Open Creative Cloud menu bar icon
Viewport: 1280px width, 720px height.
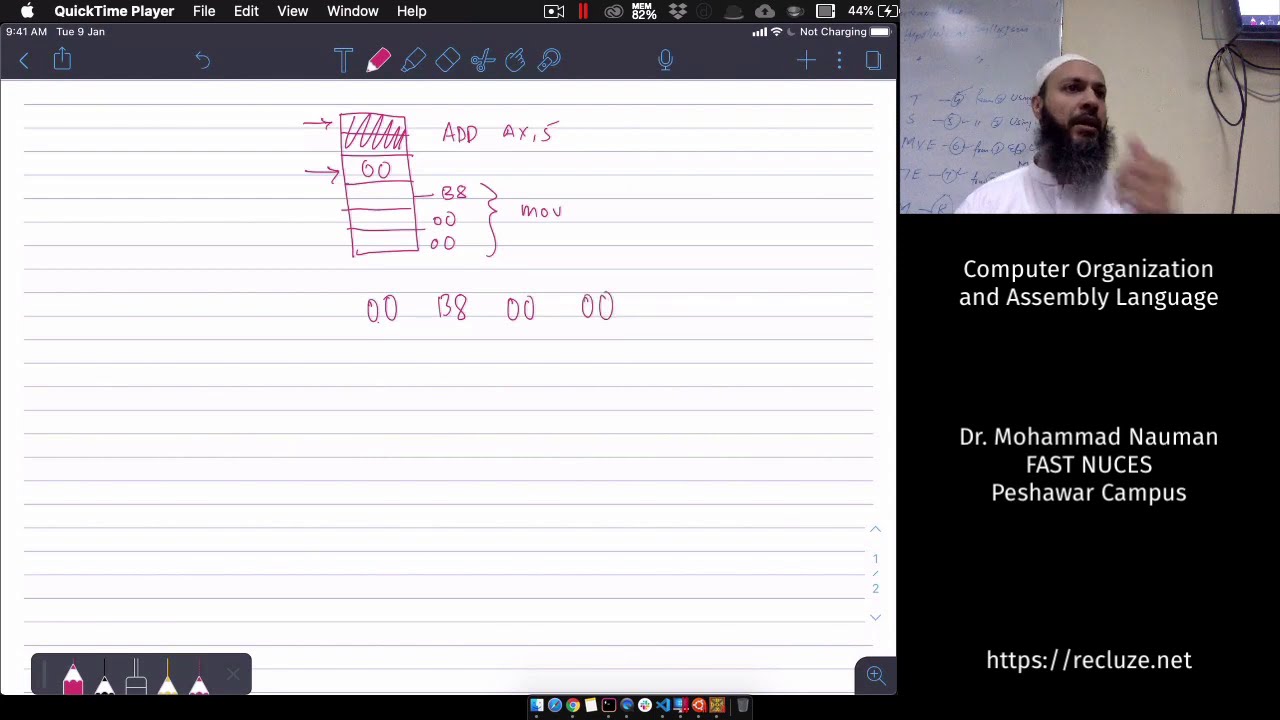point(614,11)
